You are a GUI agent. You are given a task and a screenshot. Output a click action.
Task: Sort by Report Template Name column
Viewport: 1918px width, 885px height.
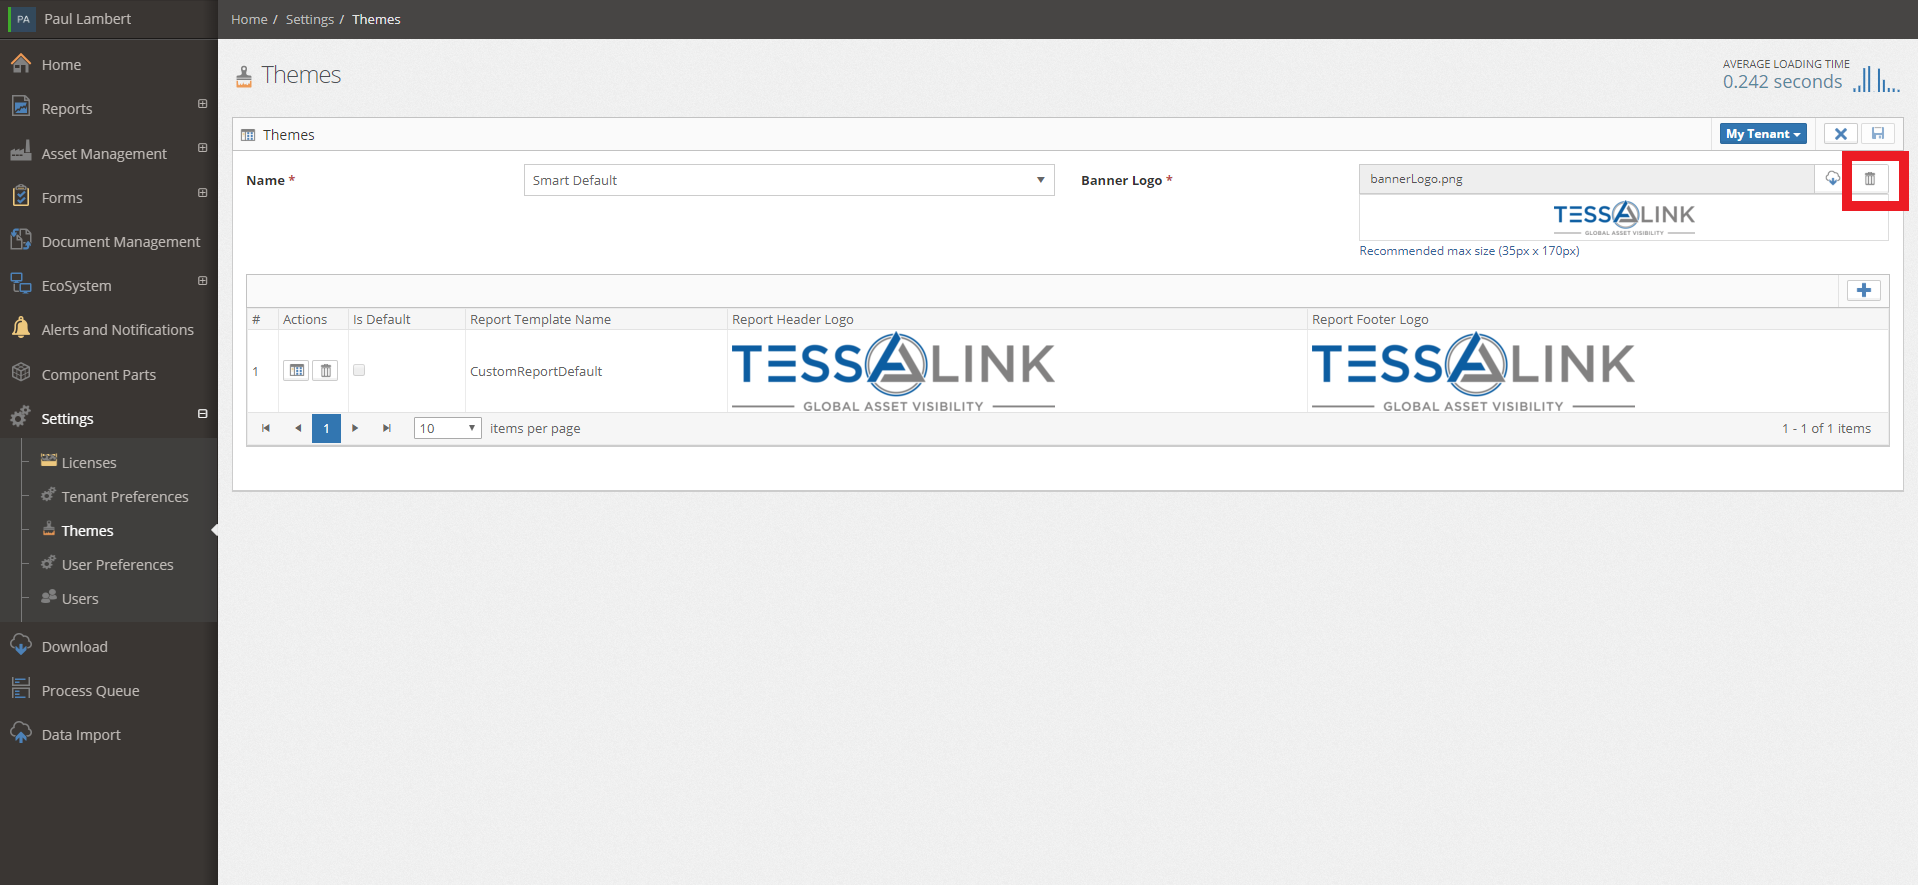coord(540,319)
